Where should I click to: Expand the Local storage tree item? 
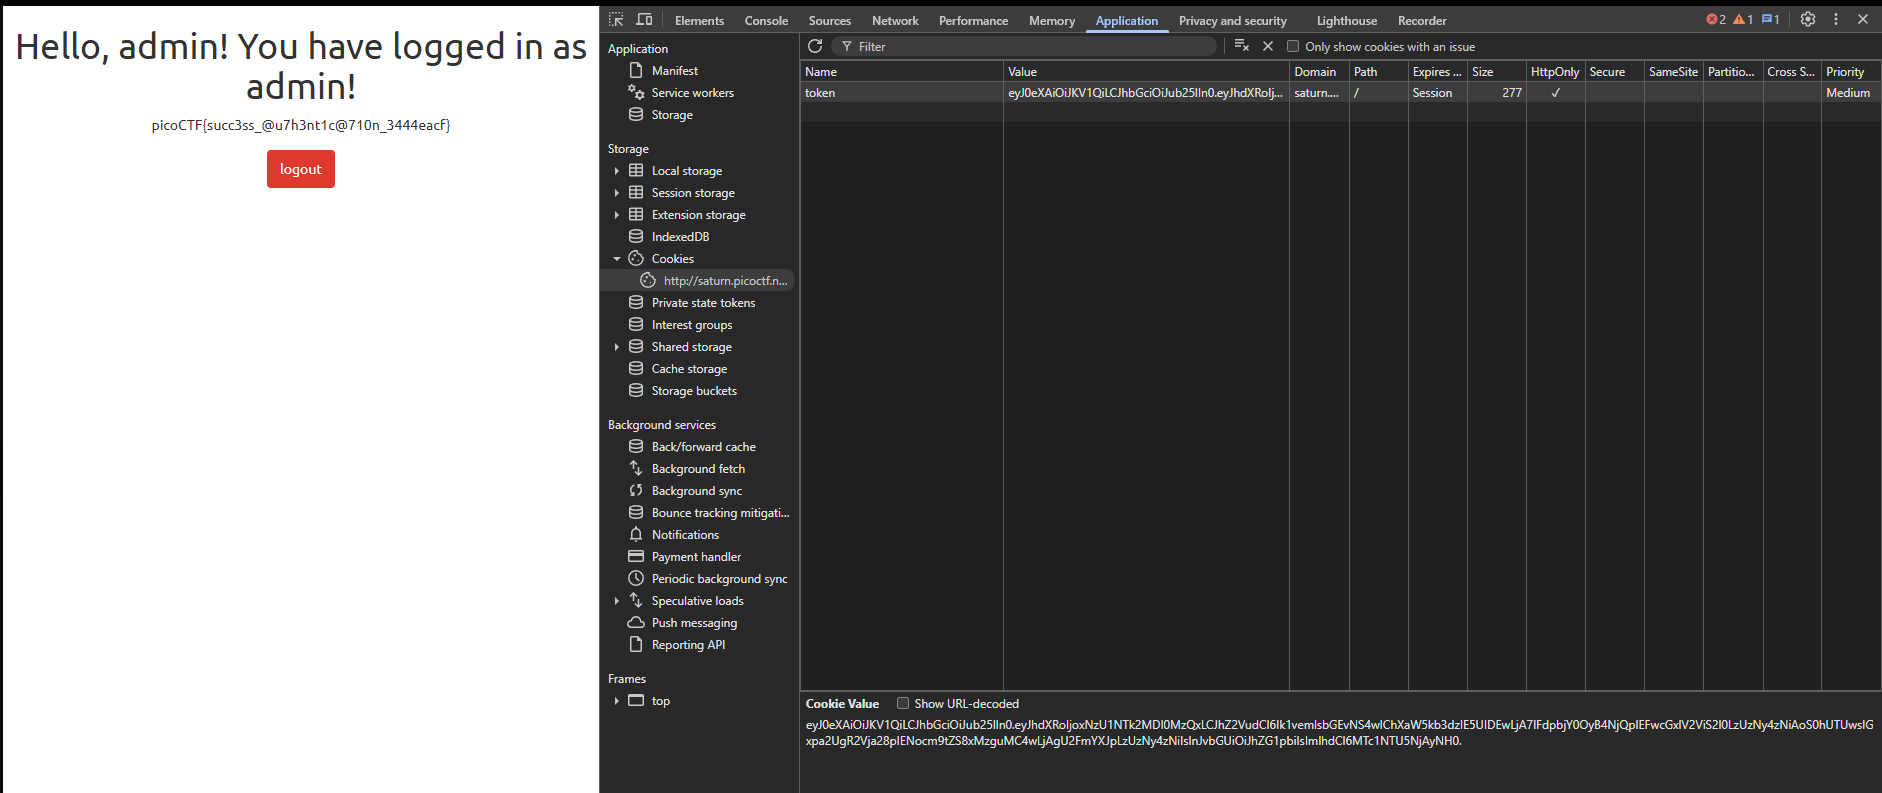click(x=617, y=171)
